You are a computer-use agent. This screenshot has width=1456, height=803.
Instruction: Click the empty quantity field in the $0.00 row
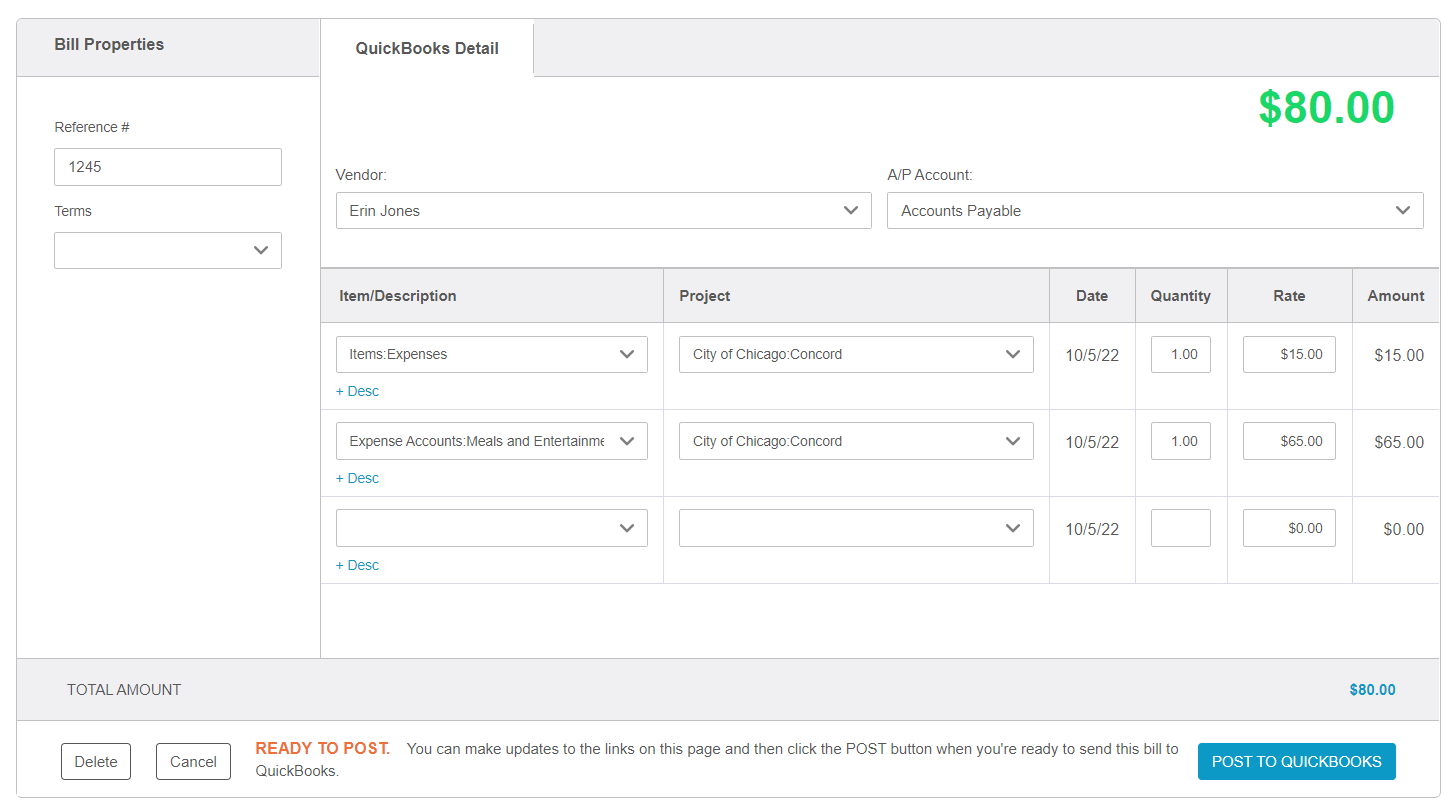coord(1181,528)
